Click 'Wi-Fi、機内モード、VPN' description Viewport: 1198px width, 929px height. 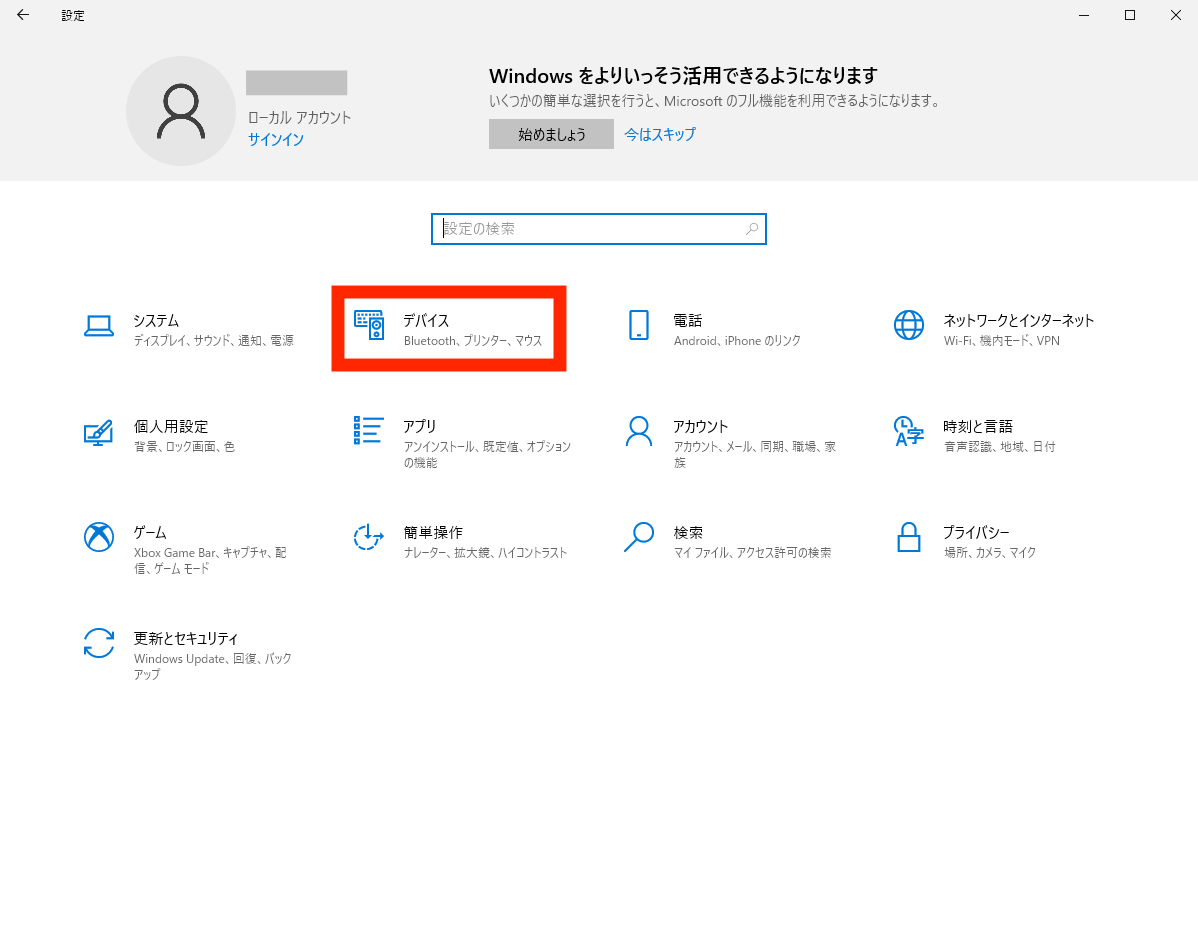1001,341
